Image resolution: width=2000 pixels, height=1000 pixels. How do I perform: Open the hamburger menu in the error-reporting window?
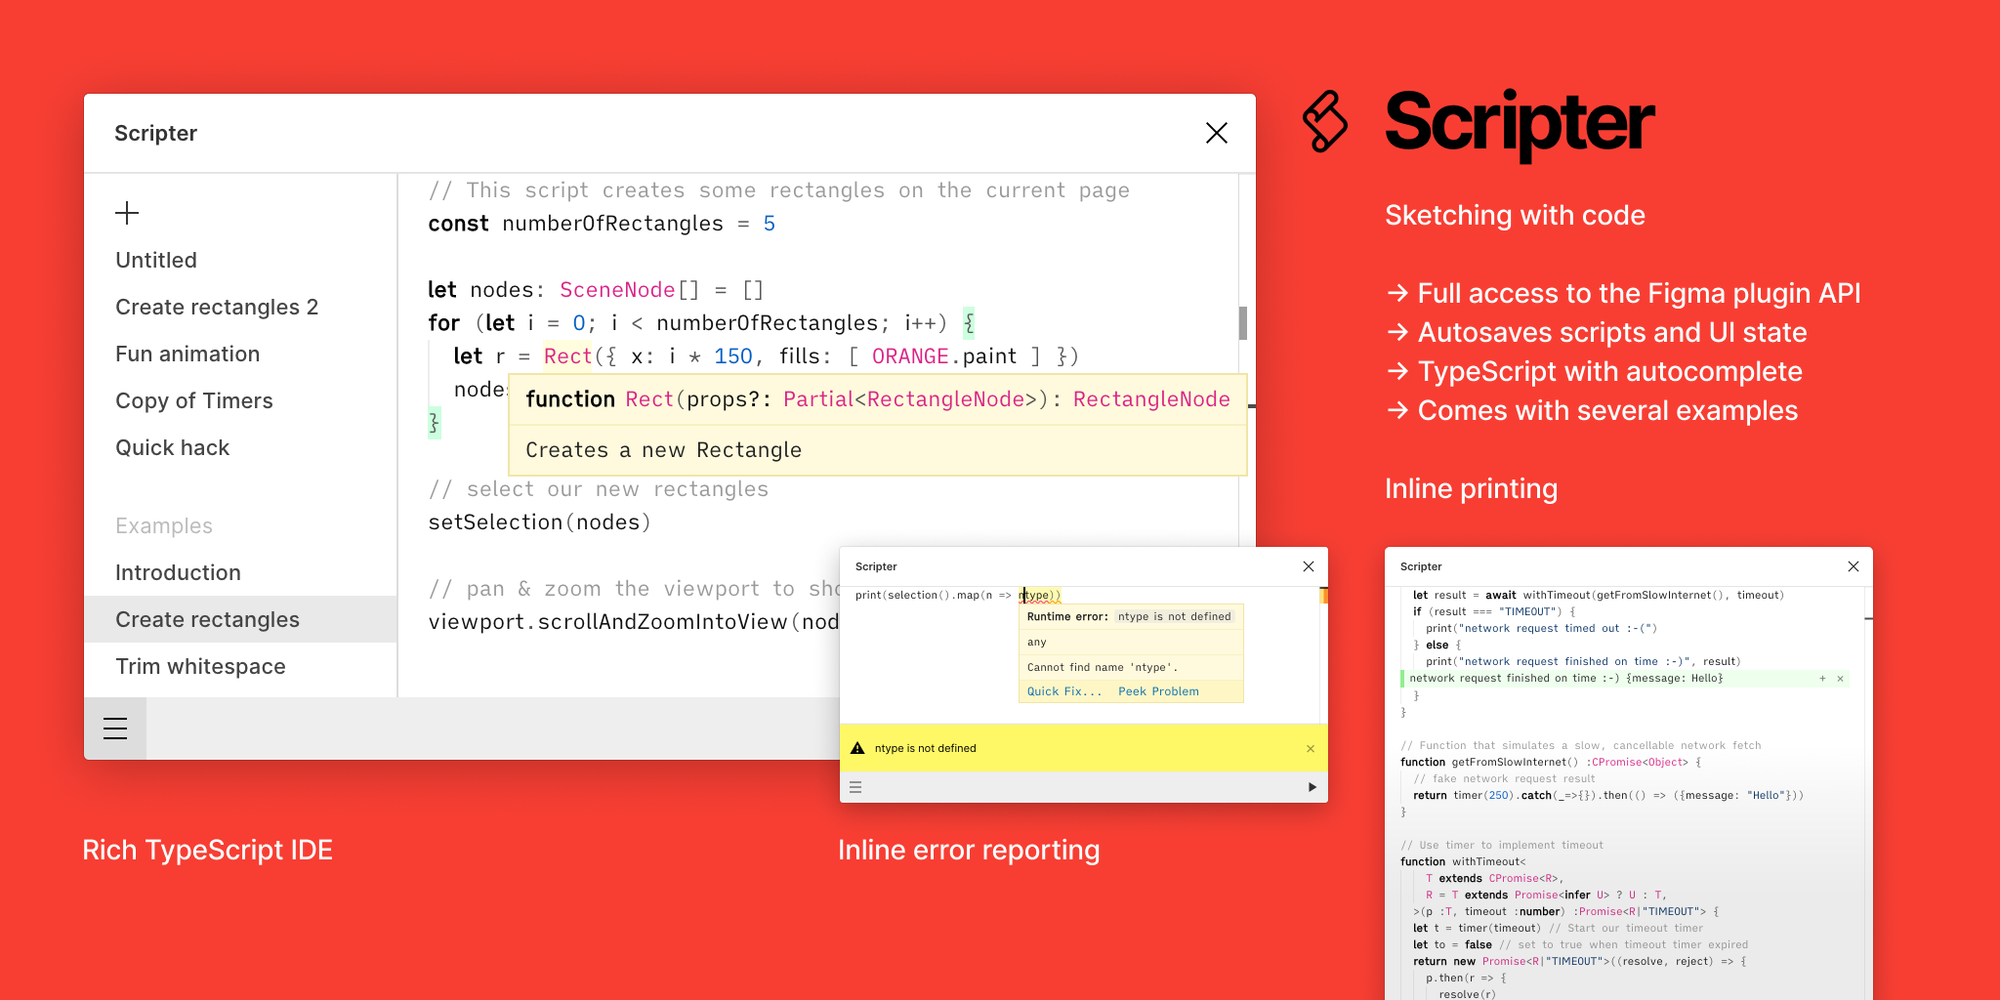855,787
